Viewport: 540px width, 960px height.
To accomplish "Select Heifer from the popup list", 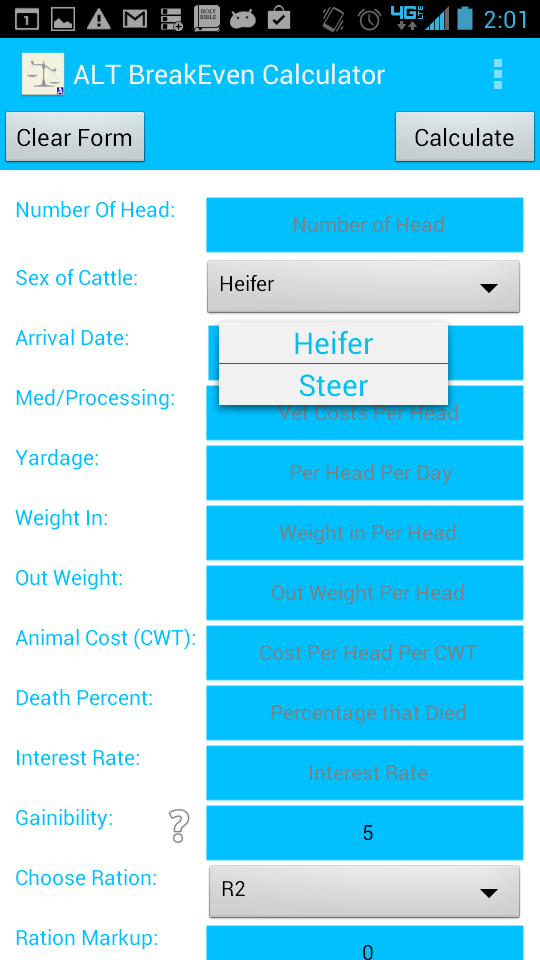I will tap(333, 343).
